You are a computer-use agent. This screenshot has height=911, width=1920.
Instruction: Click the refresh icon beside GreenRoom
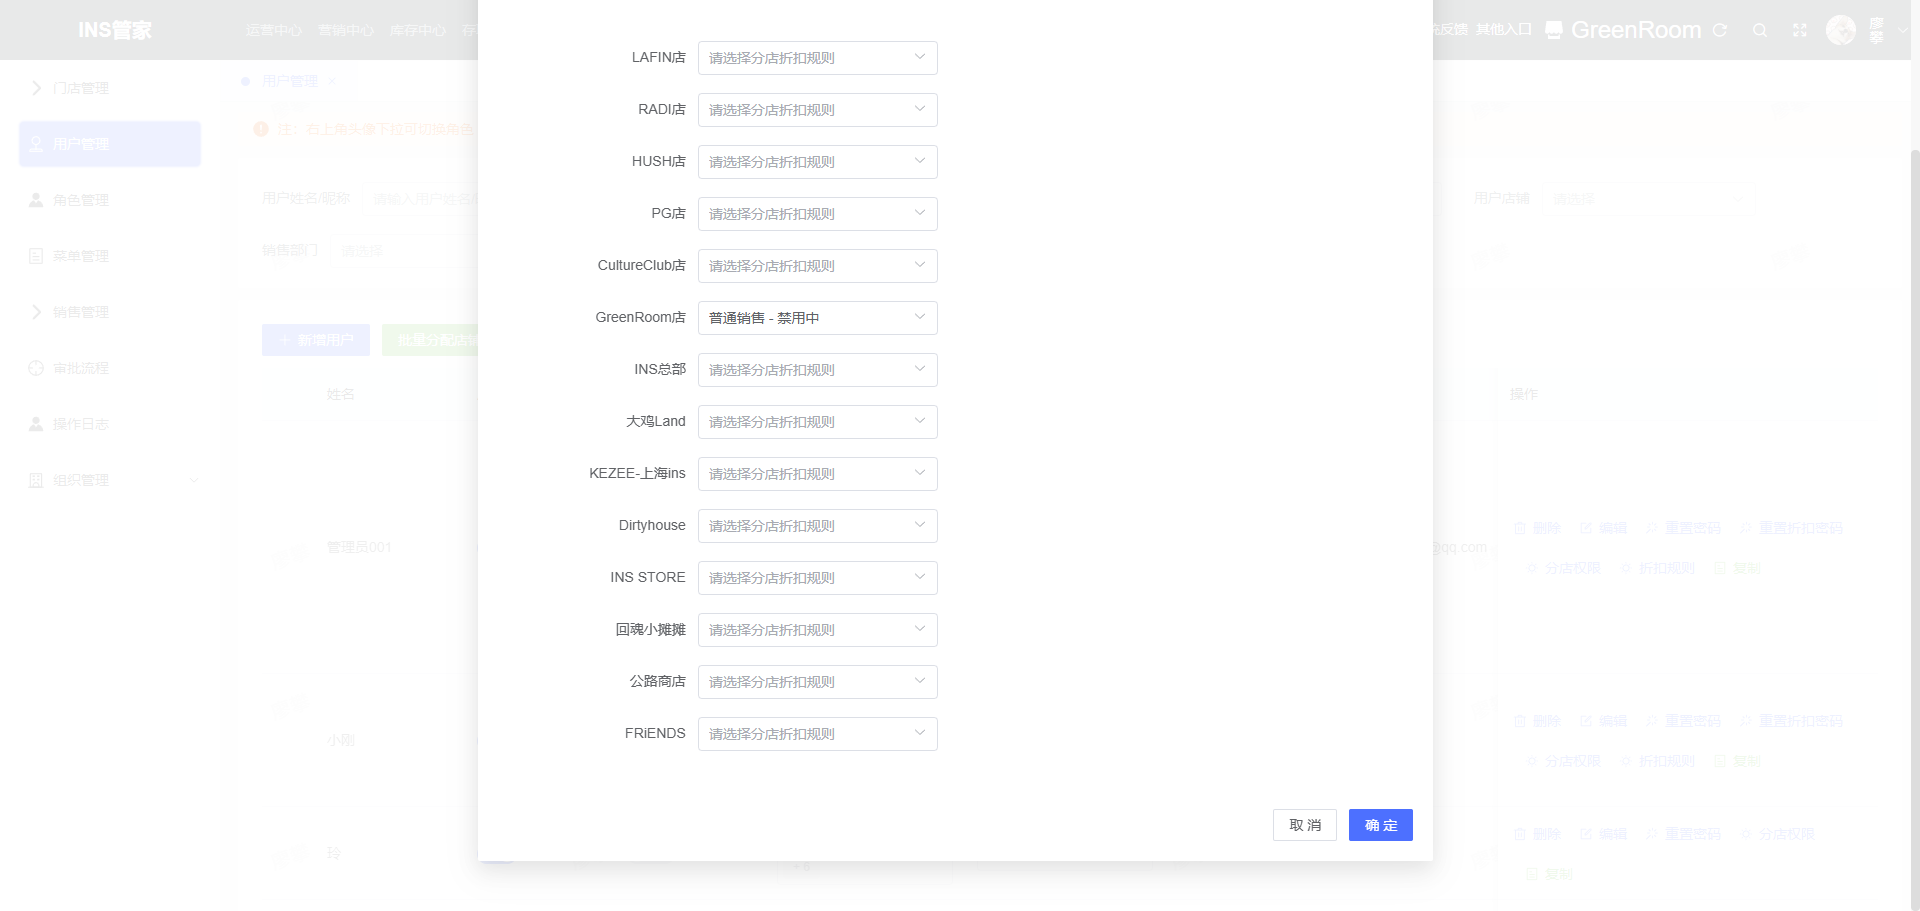1720,30
